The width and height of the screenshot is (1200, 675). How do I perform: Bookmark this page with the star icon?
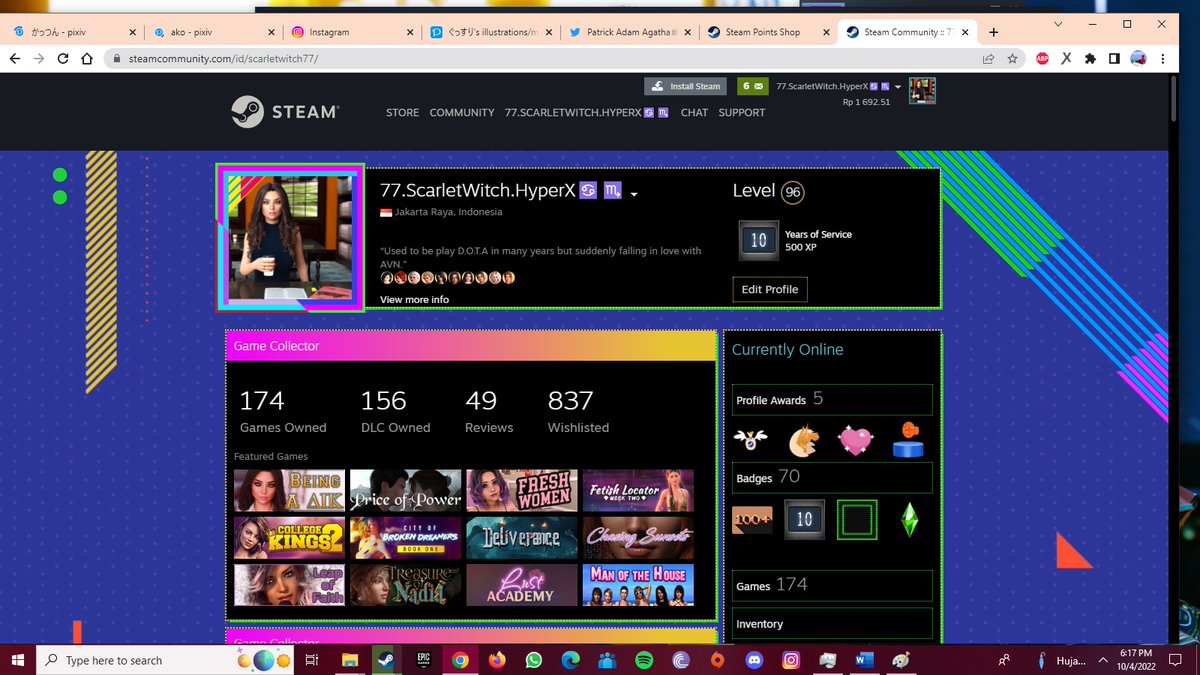tap(1012, 59)
